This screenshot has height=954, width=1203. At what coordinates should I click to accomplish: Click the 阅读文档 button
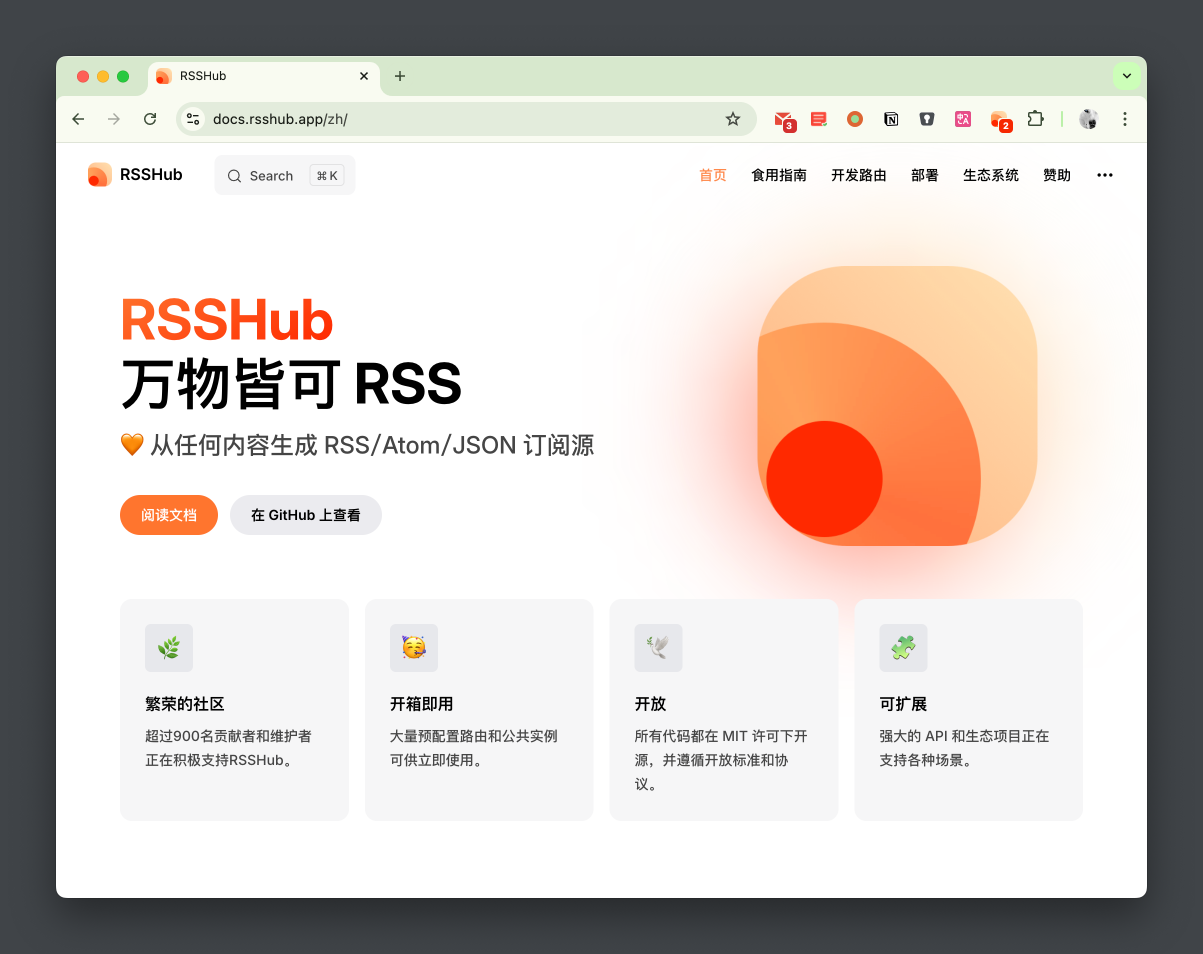[x=169, y=515]
